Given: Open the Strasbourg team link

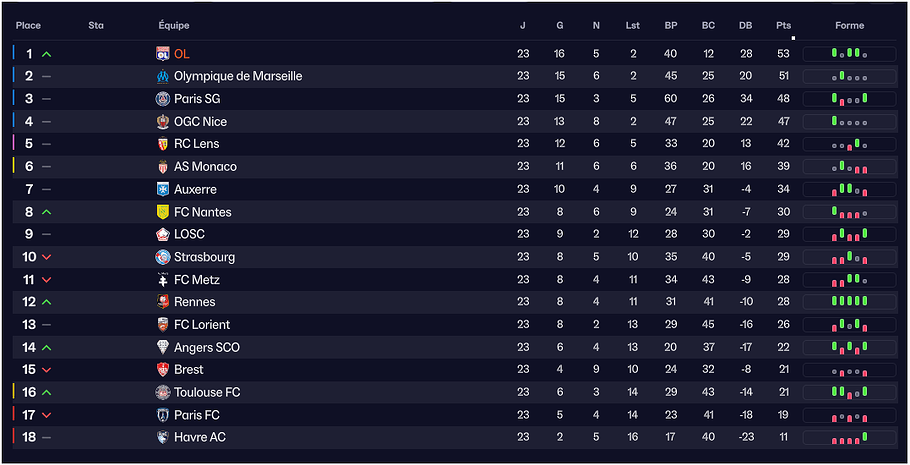Looking at the screenshot, I should (204, 257).
